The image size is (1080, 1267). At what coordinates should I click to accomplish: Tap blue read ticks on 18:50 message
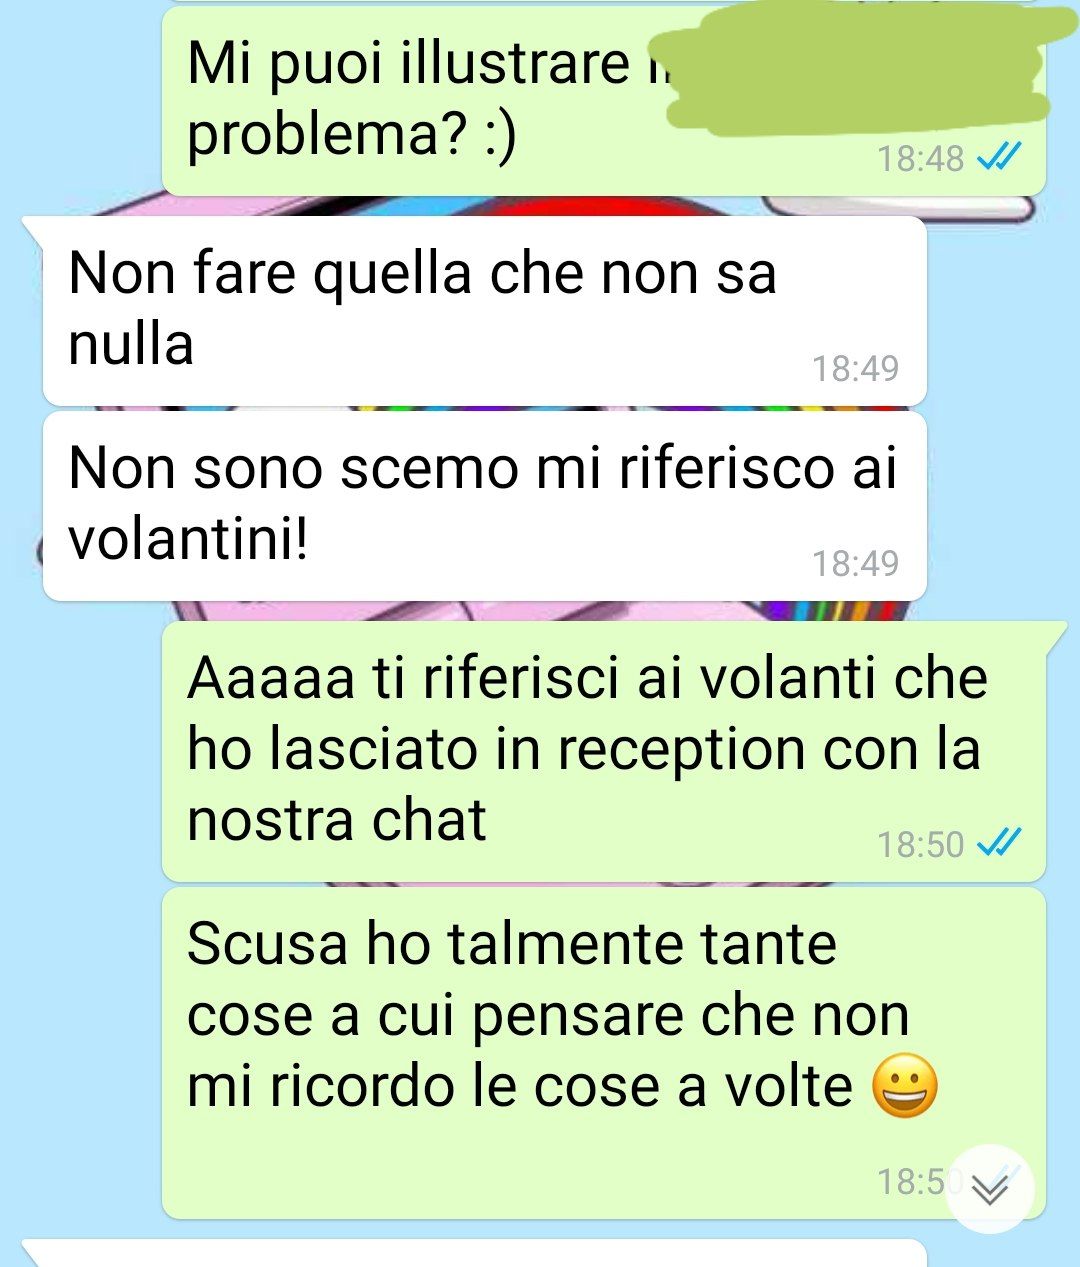coord(998,843)
